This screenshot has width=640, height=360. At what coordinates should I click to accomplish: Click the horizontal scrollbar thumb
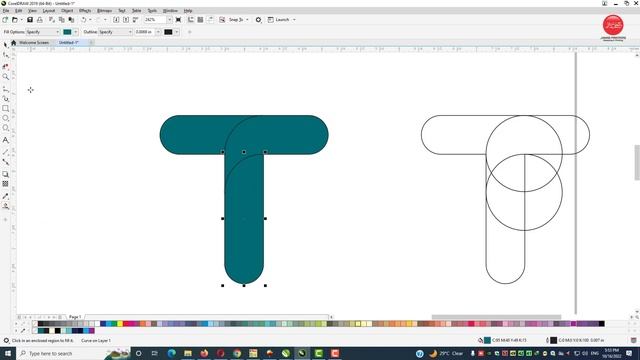click(496, 317)
